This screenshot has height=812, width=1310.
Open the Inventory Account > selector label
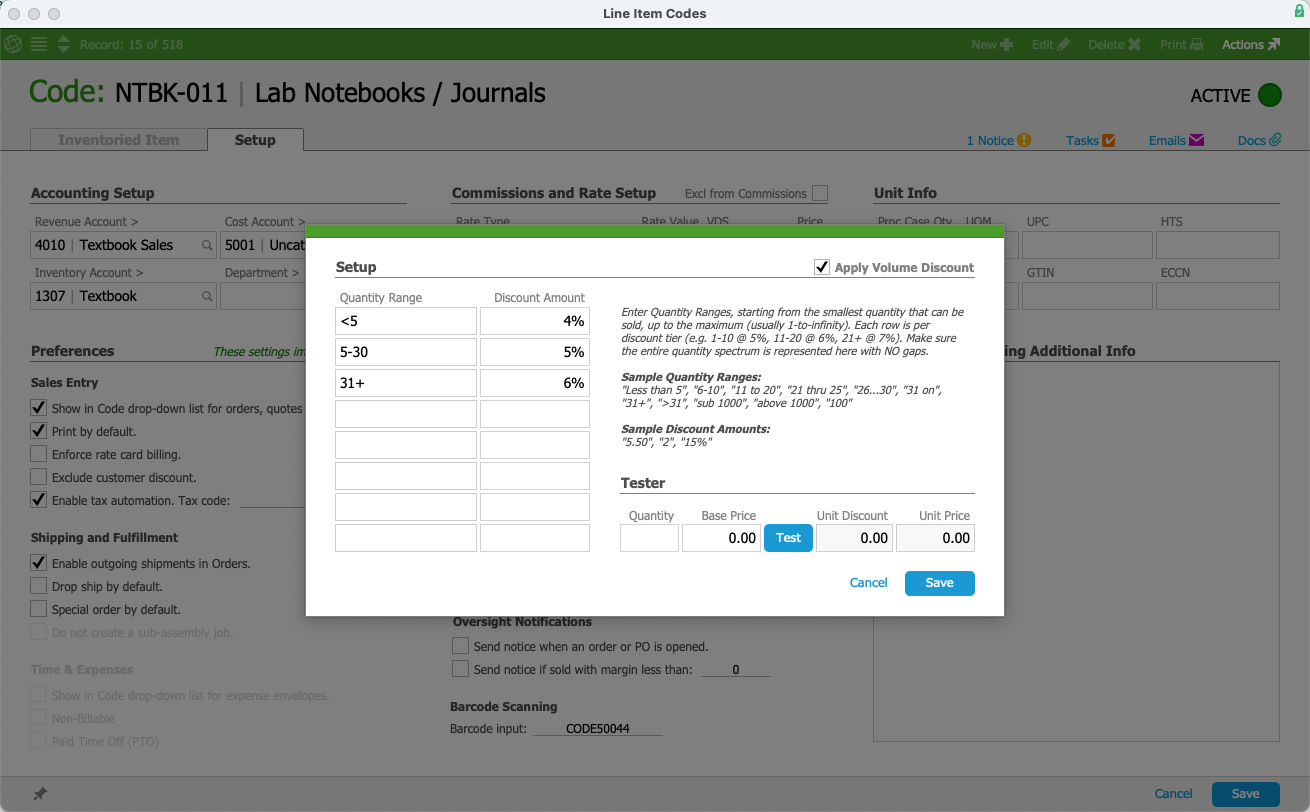coord(89,272)
